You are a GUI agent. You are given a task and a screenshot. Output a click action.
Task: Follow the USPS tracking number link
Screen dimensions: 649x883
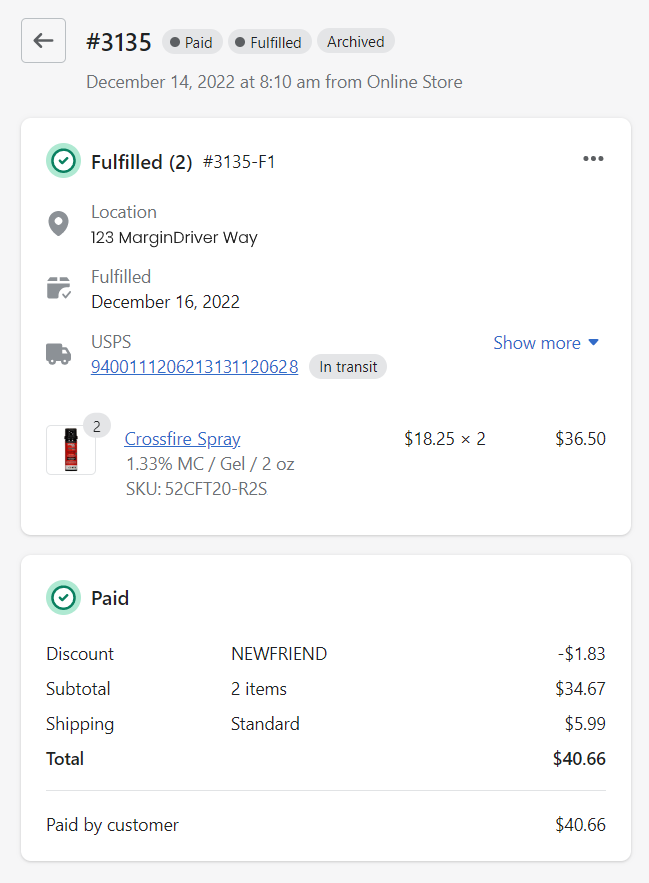pyautogui.click(x=194, y=366)
